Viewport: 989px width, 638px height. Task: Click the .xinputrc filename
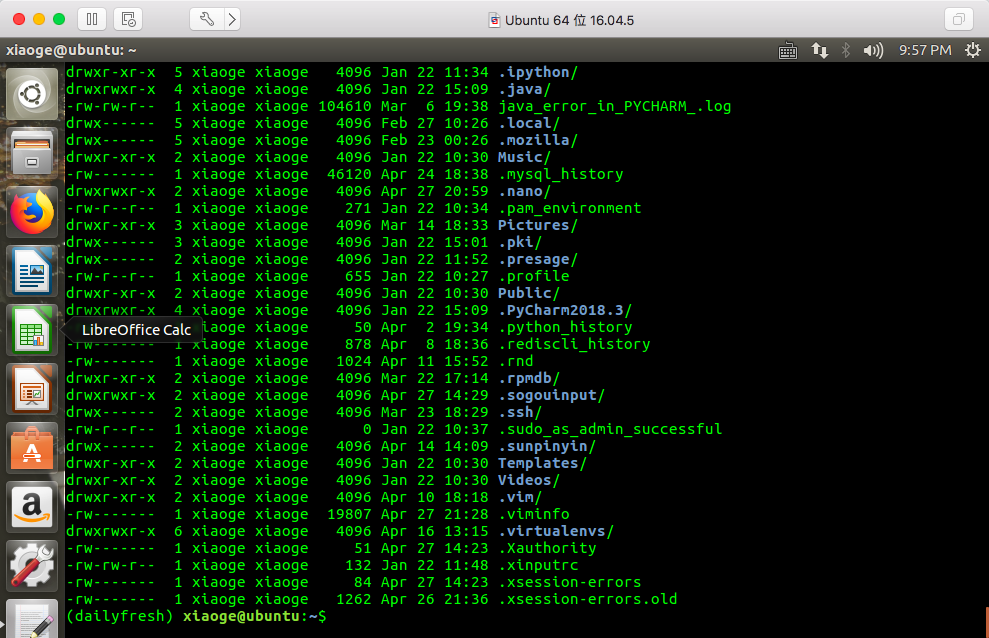click(x=538, y=566)
